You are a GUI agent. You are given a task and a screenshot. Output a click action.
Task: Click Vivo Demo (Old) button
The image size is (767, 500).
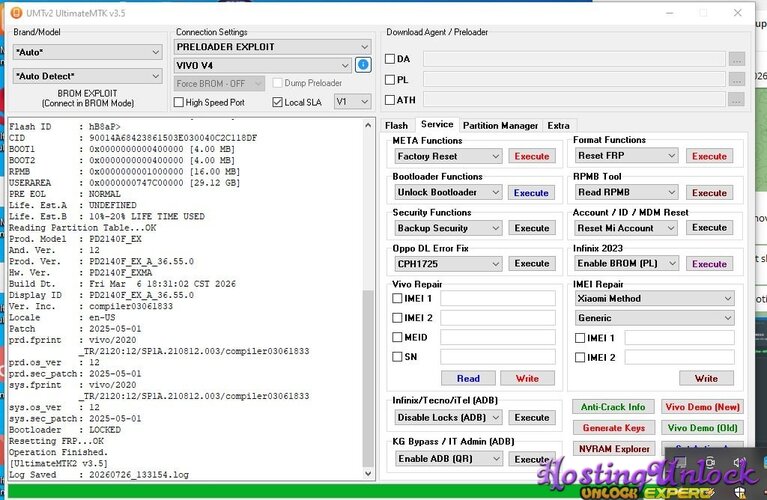pos(702,428)
